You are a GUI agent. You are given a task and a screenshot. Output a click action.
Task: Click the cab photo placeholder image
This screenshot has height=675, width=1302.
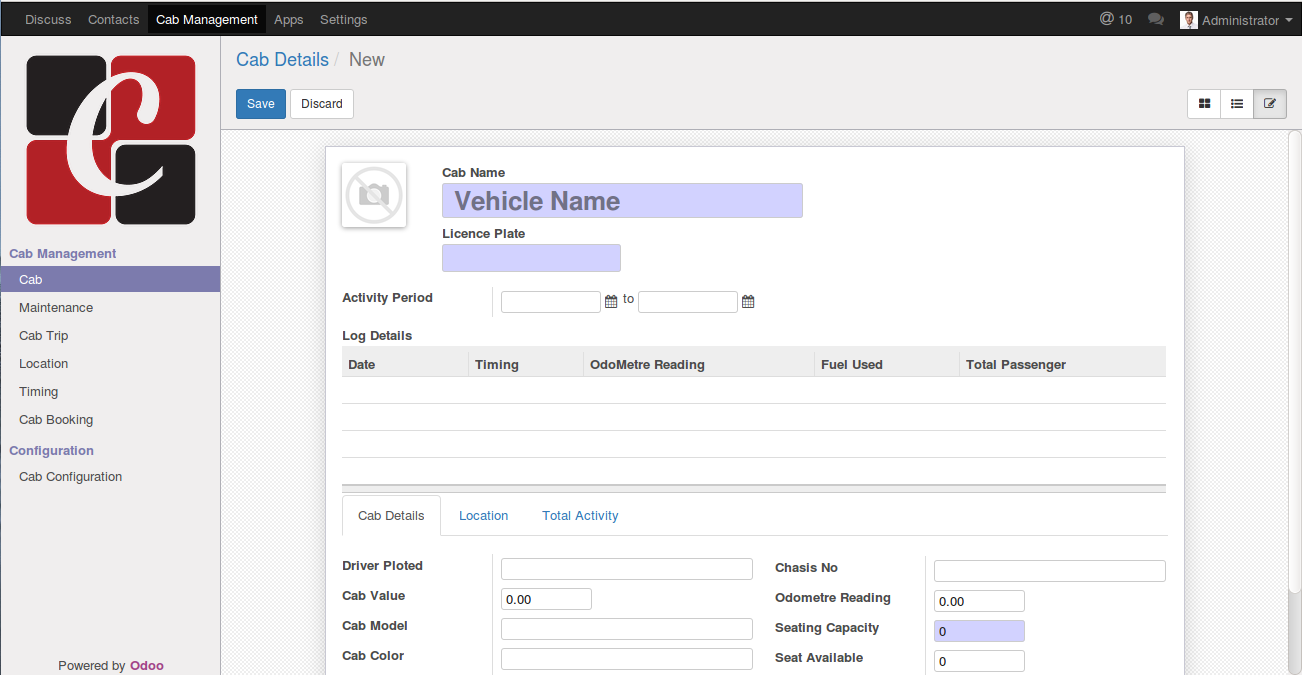pyautogui.click(x=374, y=195)
